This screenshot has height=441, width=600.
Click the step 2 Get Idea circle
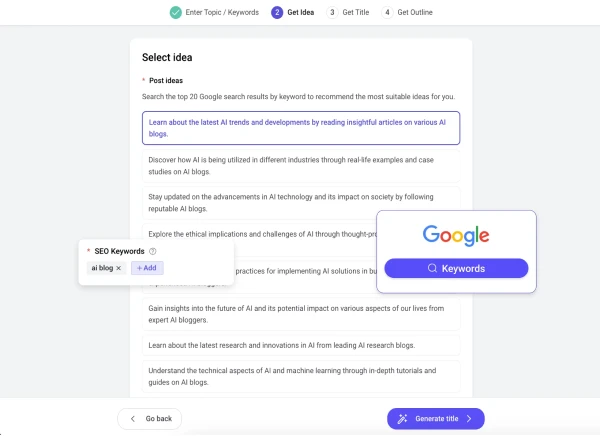coord(277,12)
